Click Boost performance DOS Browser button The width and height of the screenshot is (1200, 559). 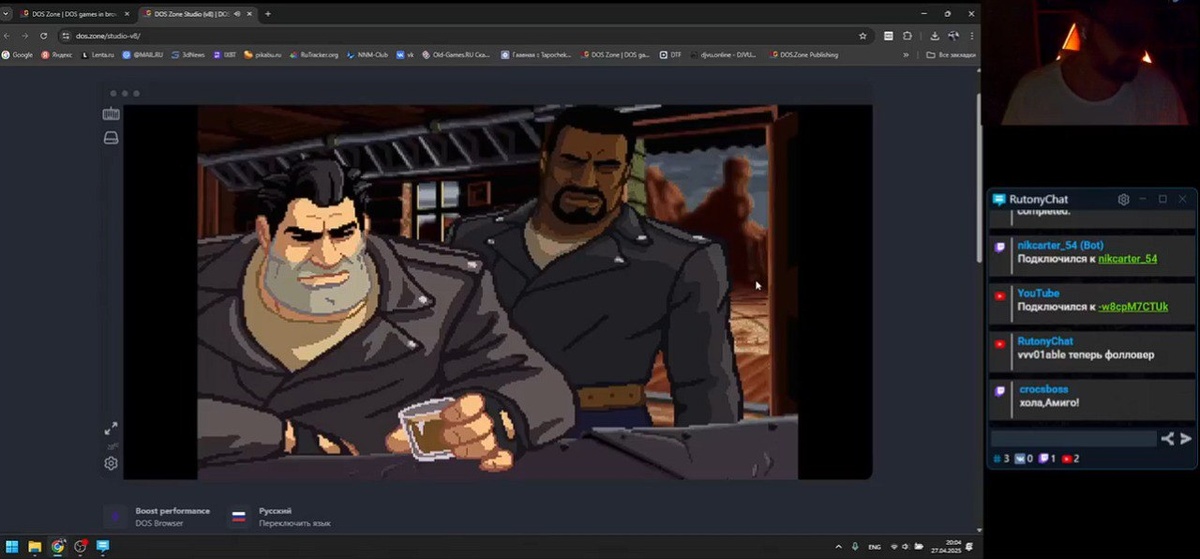[160, 516]
